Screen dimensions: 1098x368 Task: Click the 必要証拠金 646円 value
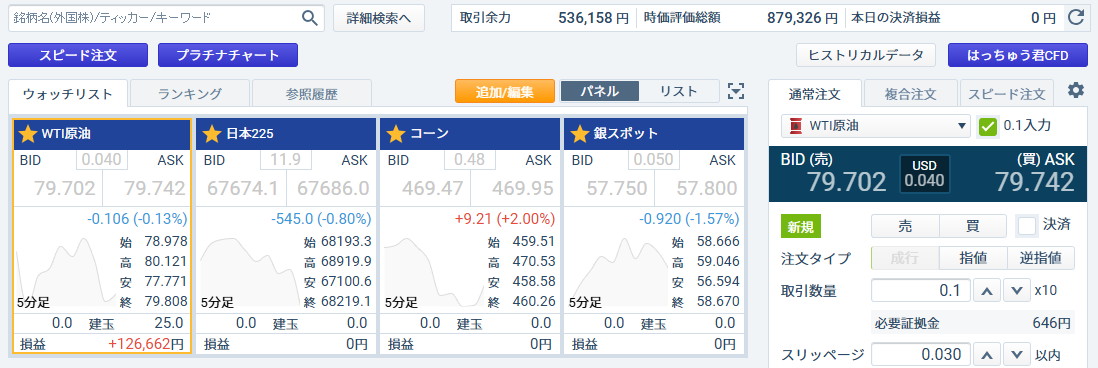tap(1051, 323)
